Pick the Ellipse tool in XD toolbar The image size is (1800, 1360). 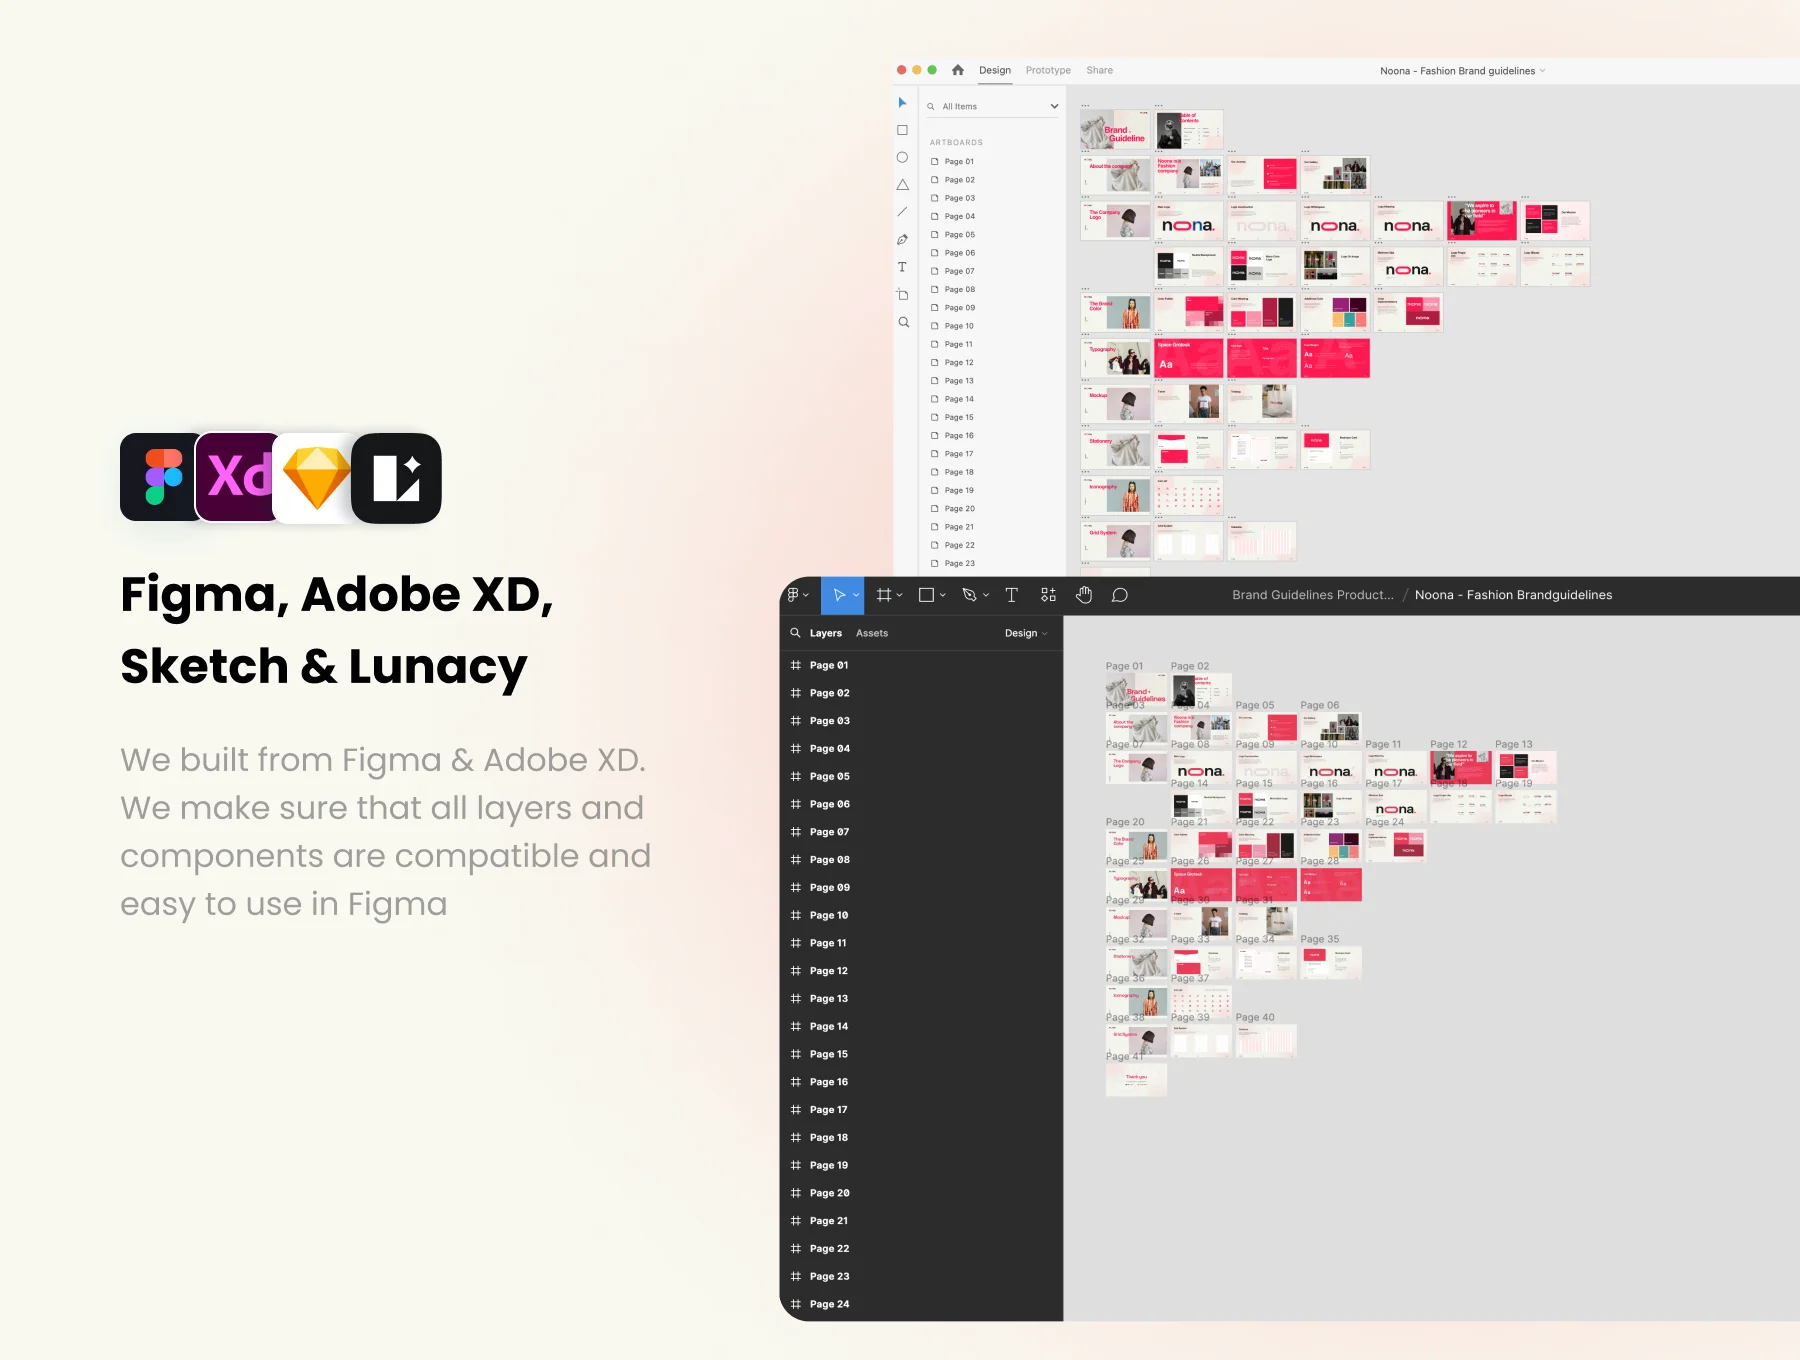click(902, 157)
